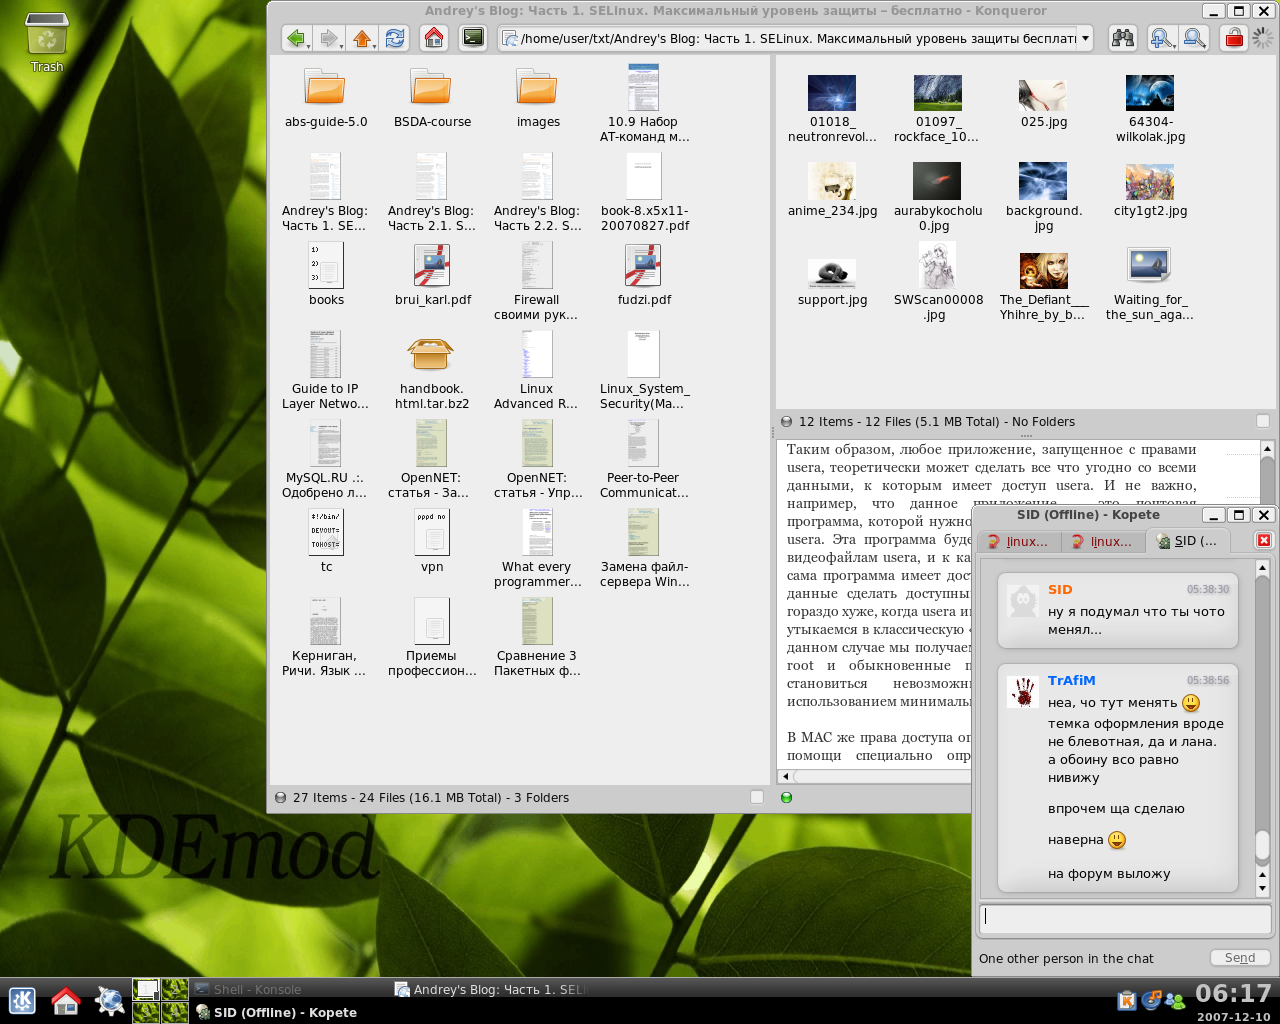Select the 64304-wilkolak.jpg thumbnail

click(1150, 92)
